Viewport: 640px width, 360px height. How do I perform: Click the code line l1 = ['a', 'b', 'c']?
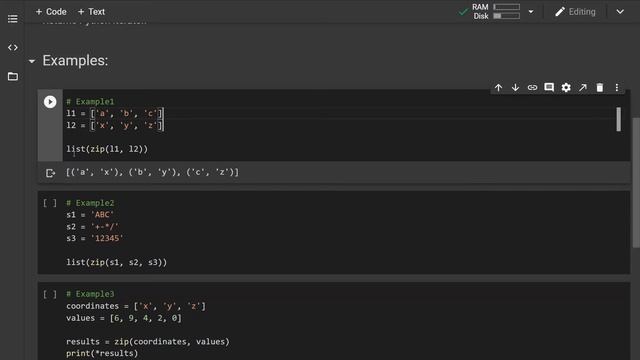115,113
